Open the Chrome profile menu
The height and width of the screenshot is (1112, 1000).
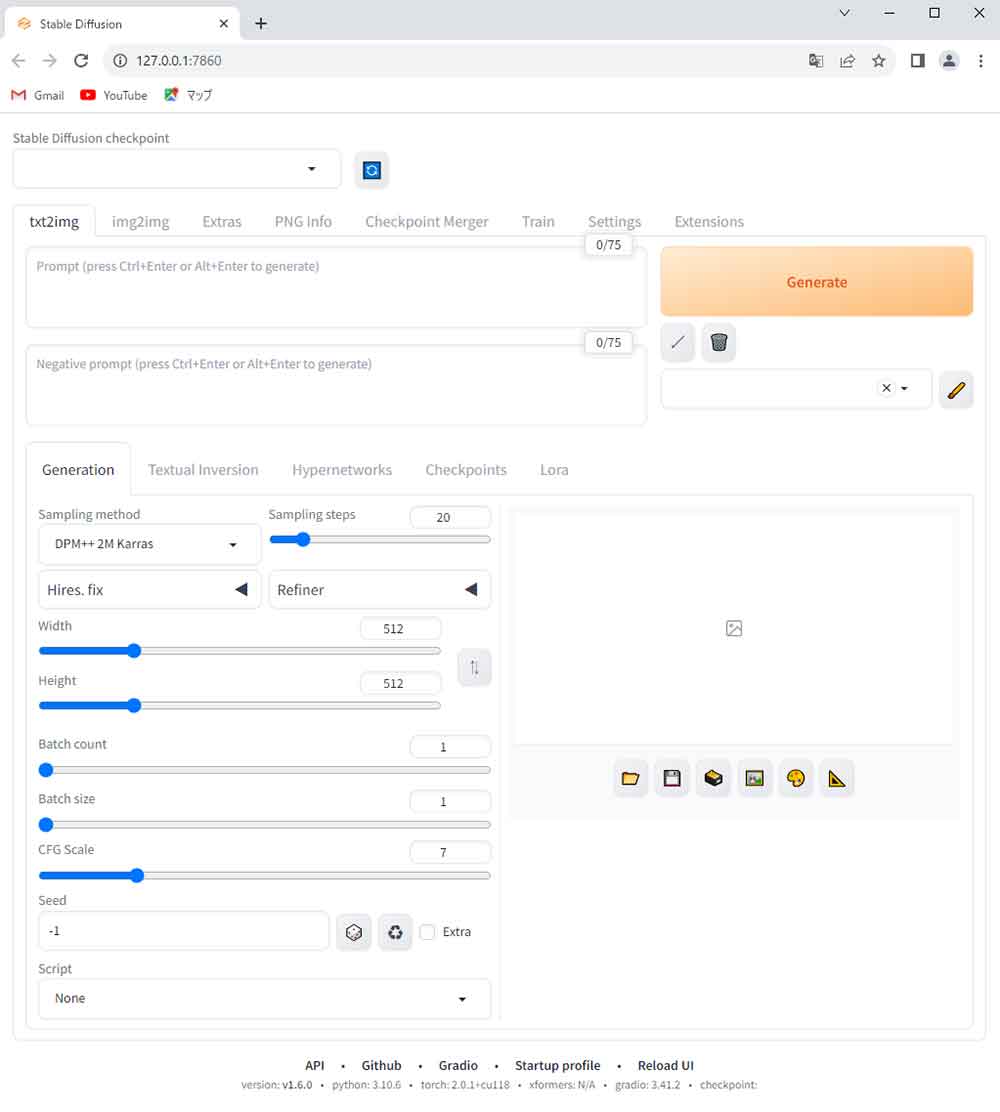point(949,61)
